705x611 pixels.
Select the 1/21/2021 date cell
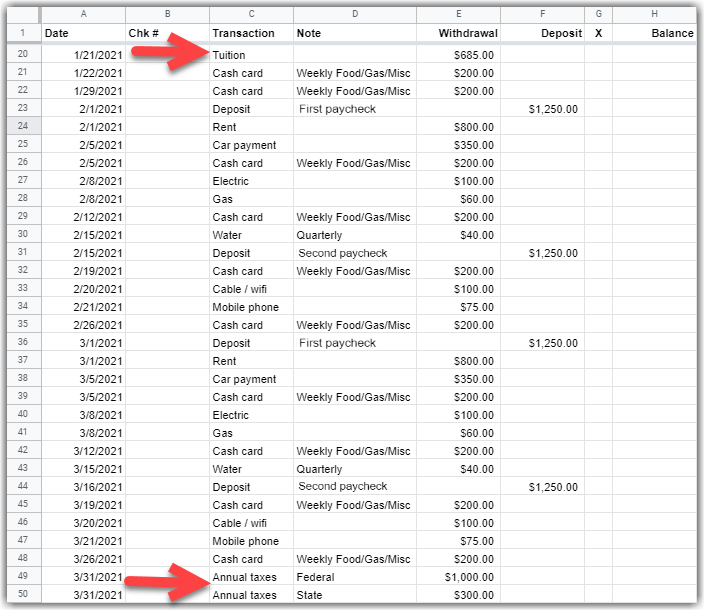pos(83,55)
